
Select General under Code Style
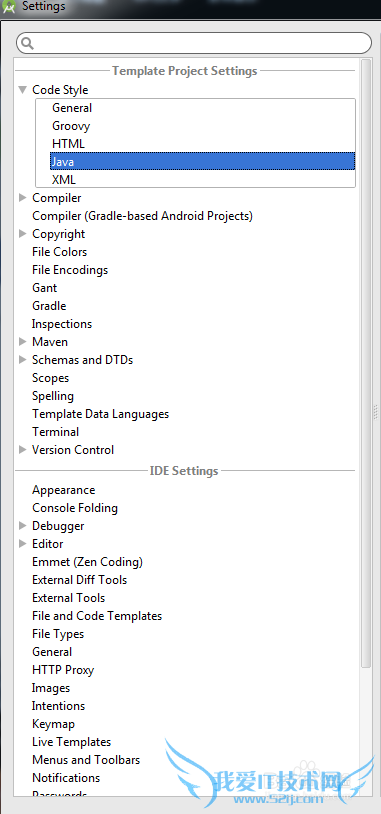pos(72,108)
